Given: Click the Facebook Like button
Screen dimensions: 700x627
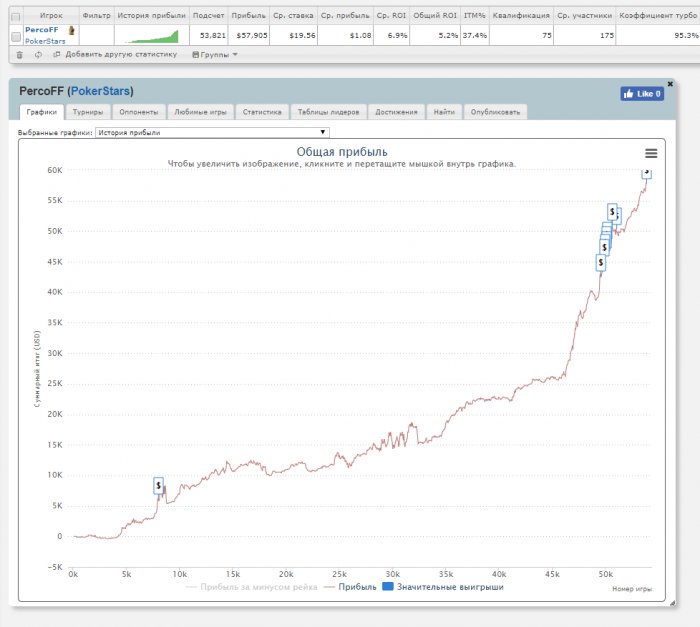Looking at the screenshot, I should (641, 94).
